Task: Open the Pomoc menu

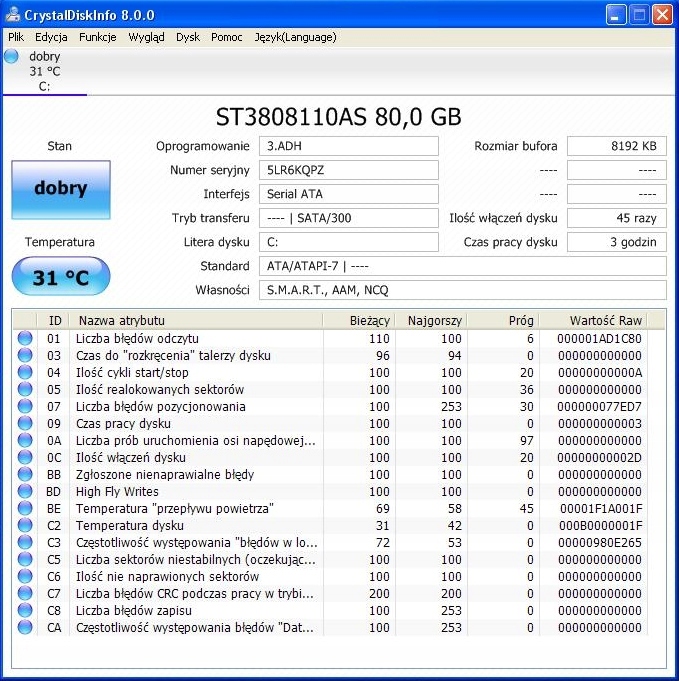Action: pyautogui.click(x=227, y=37)
